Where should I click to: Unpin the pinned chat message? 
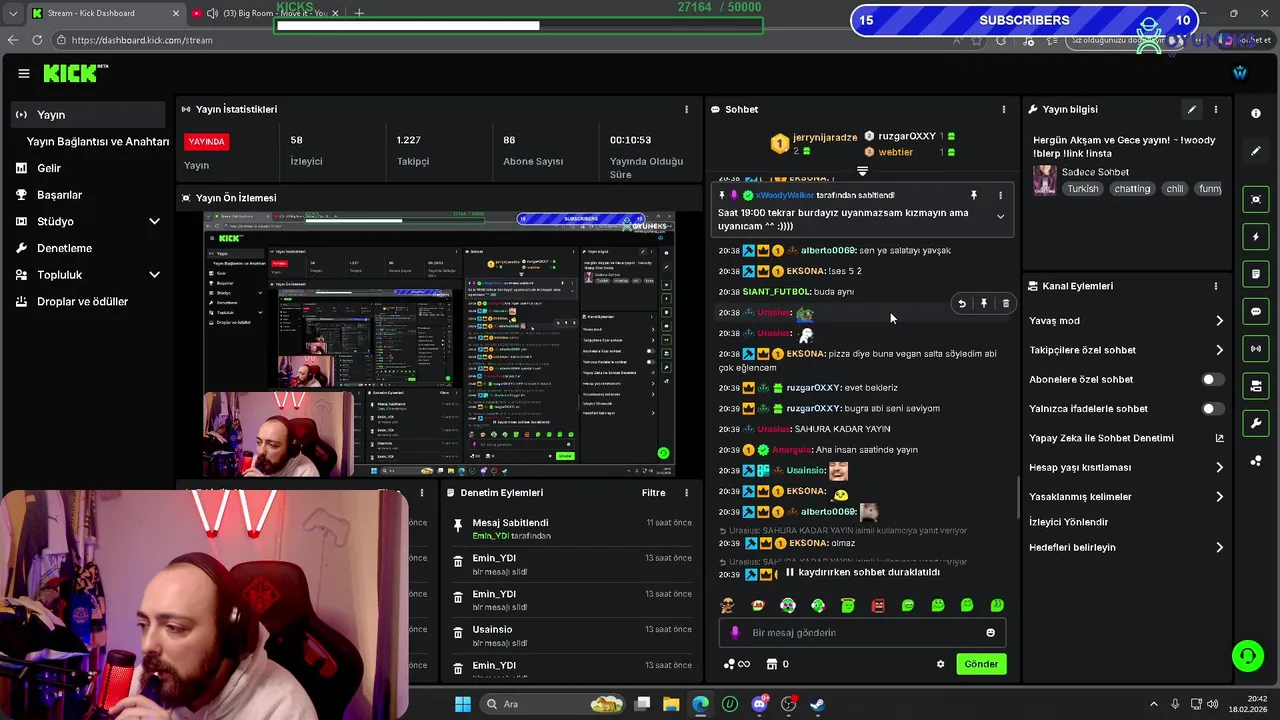tap(973, 195)
